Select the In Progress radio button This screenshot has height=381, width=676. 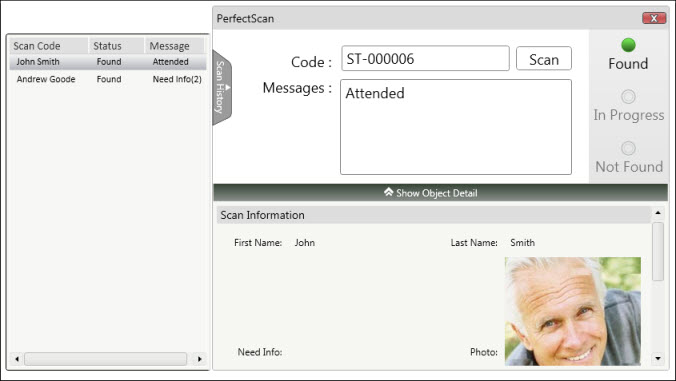628,97
